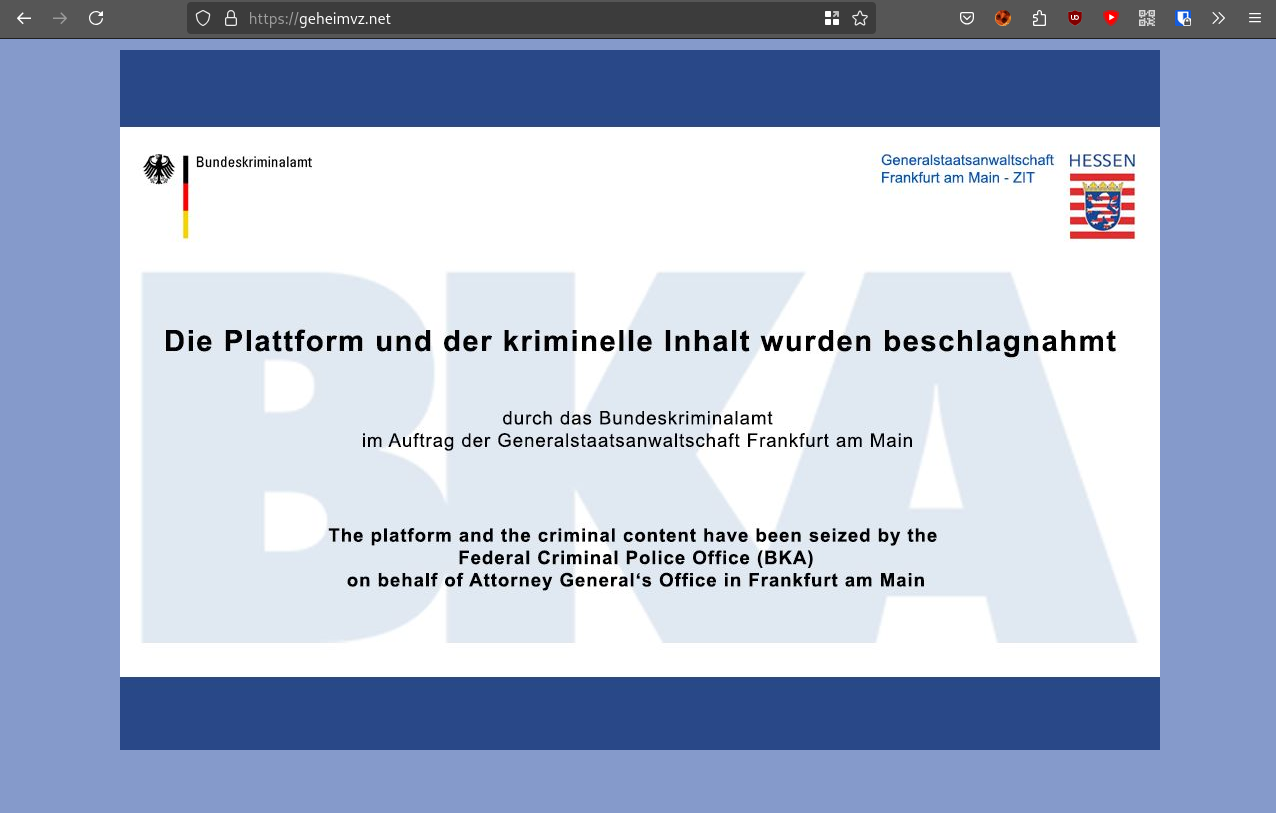Screen dimensions: 1276x813
Task: Click the Bundeskriminalamt eagle logo
Action: [159, 169]
